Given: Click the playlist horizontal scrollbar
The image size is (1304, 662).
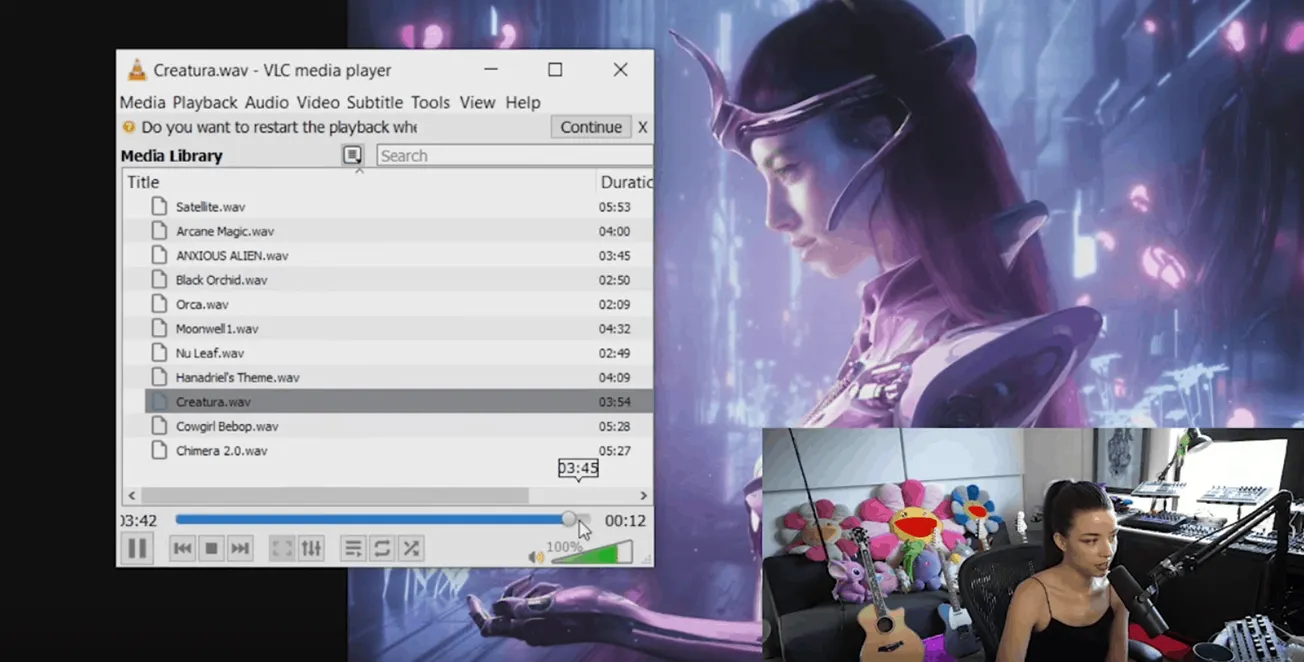Looking at the screenshot, I should point(334,495).
